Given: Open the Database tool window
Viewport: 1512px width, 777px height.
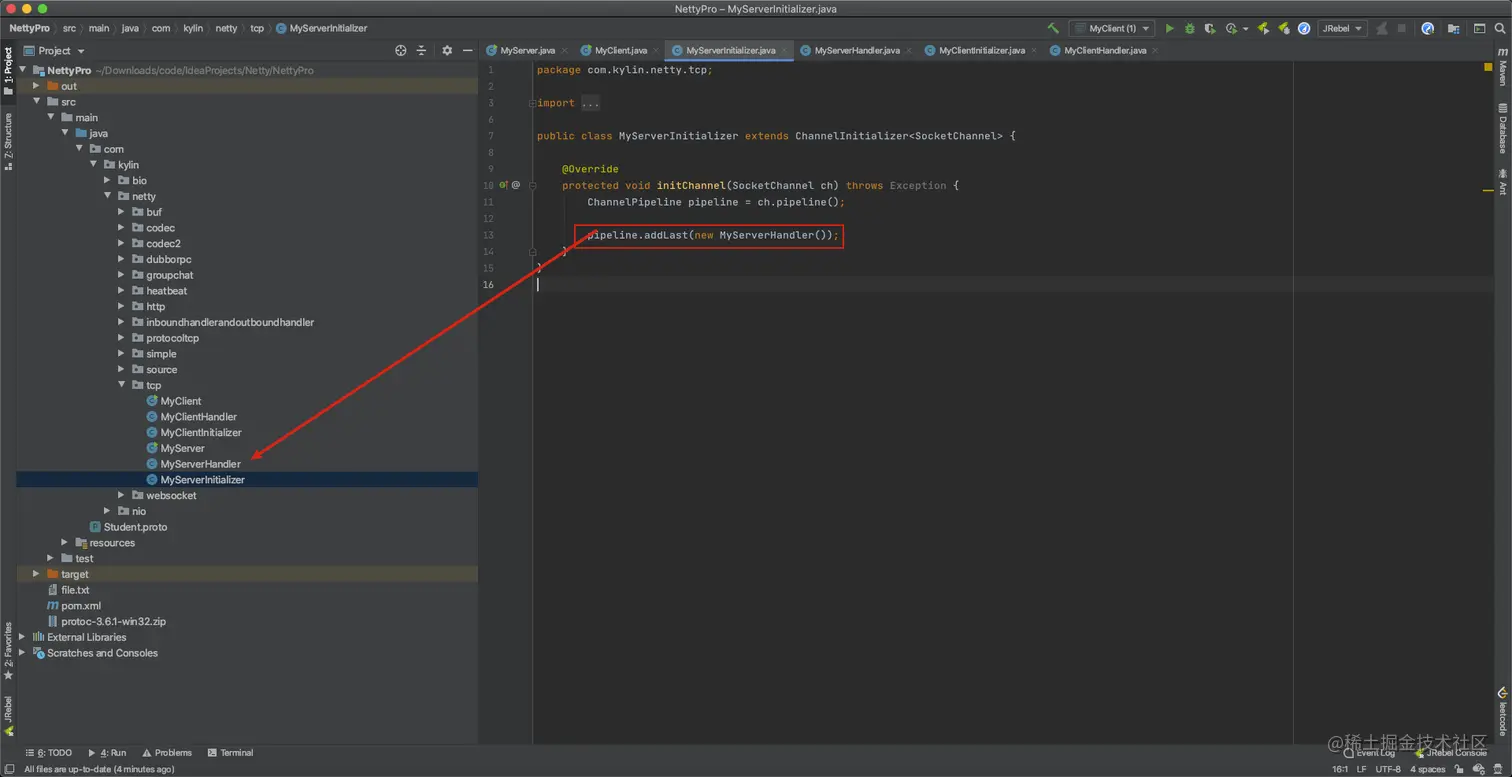Looking at the screenshot, I should (x=1502, y=128).
